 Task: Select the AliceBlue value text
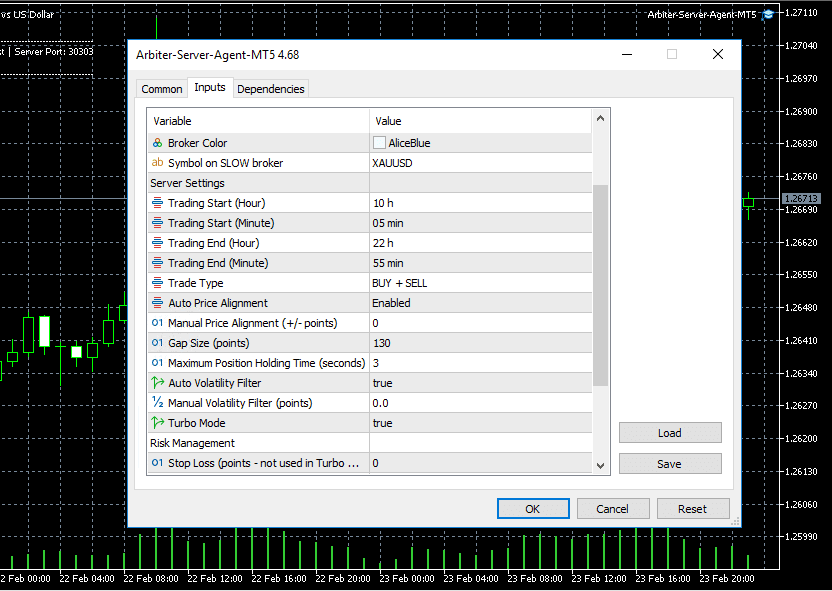(409, 143)
